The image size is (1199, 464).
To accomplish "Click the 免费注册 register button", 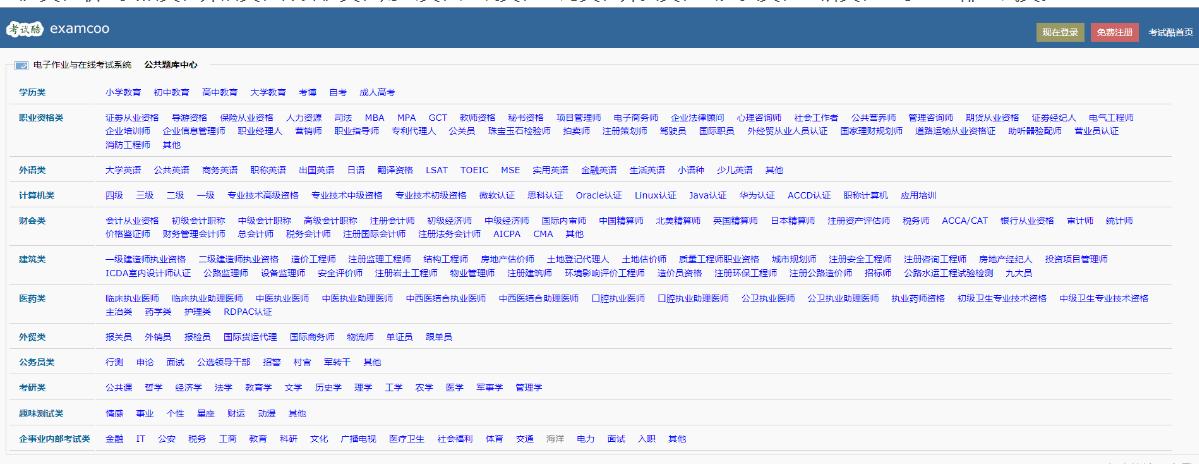I will (1114, 32).
